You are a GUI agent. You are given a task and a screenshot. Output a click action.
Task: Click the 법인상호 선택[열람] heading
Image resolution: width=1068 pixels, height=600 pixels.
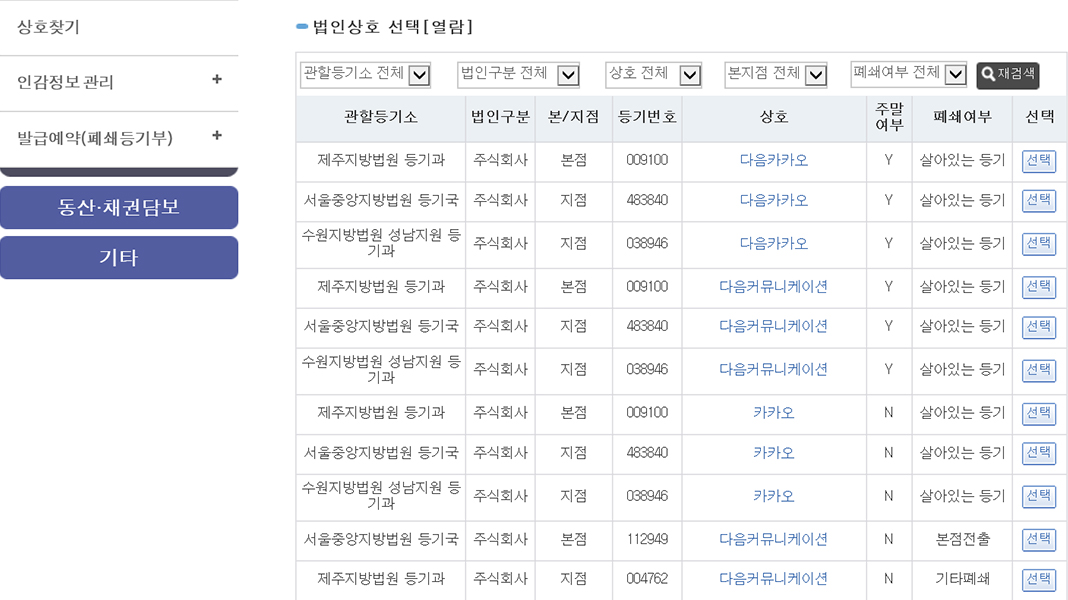[x=392, y=27]
